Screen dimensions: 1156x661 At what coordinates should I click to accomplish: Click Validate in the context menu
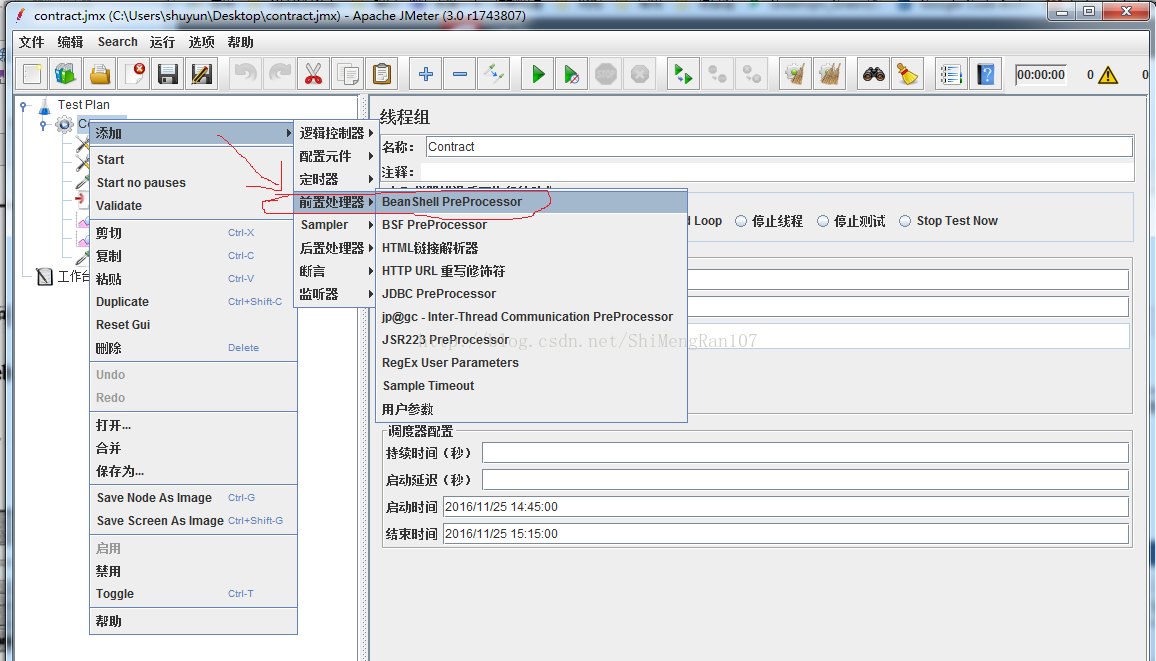[192, 206]
